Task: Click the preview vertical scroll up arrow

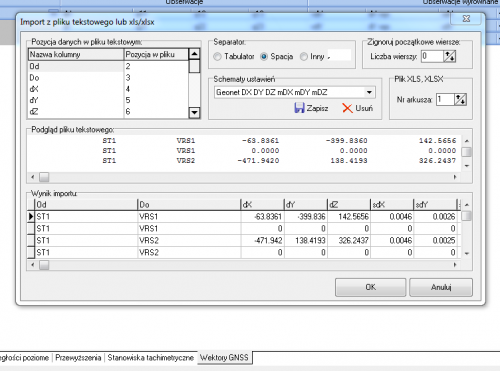Action: (x=467, y=141)
